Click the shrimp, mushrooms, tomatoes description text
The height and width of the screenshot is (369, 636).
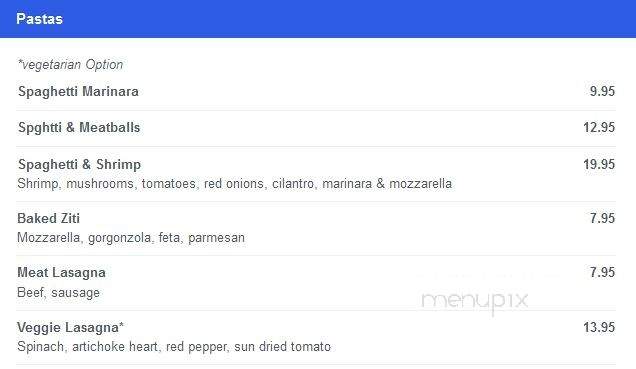click(234, 184)
